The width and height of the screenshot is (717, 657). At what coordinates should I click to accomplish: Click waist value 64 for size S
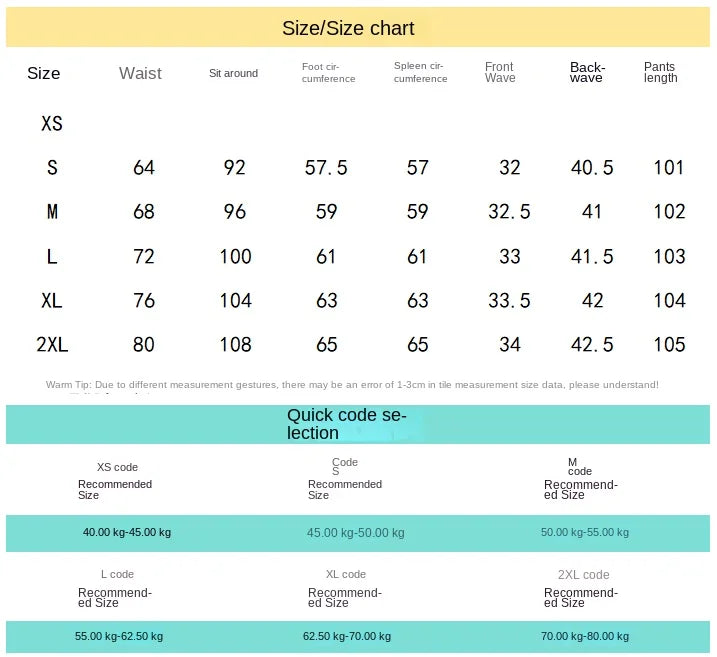(x=144, y=167)
